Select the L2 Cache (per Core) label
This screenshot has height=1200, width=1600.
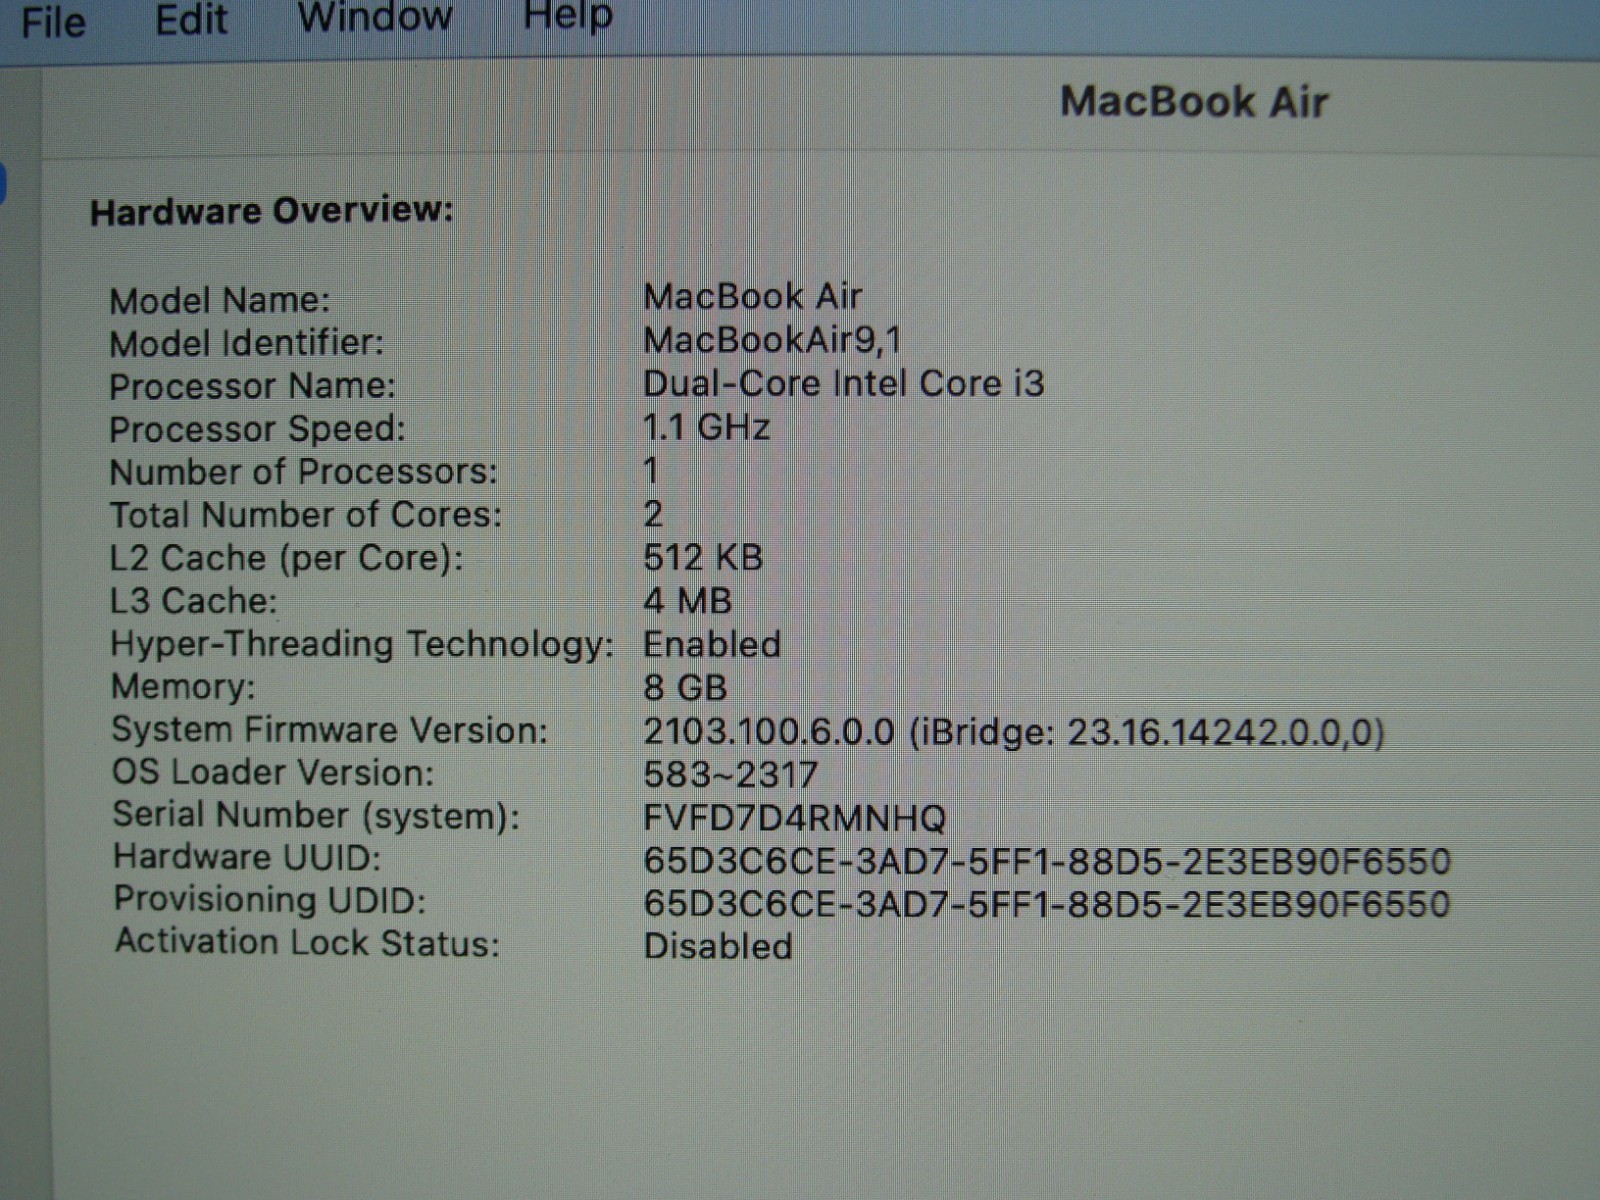[286, 558]
